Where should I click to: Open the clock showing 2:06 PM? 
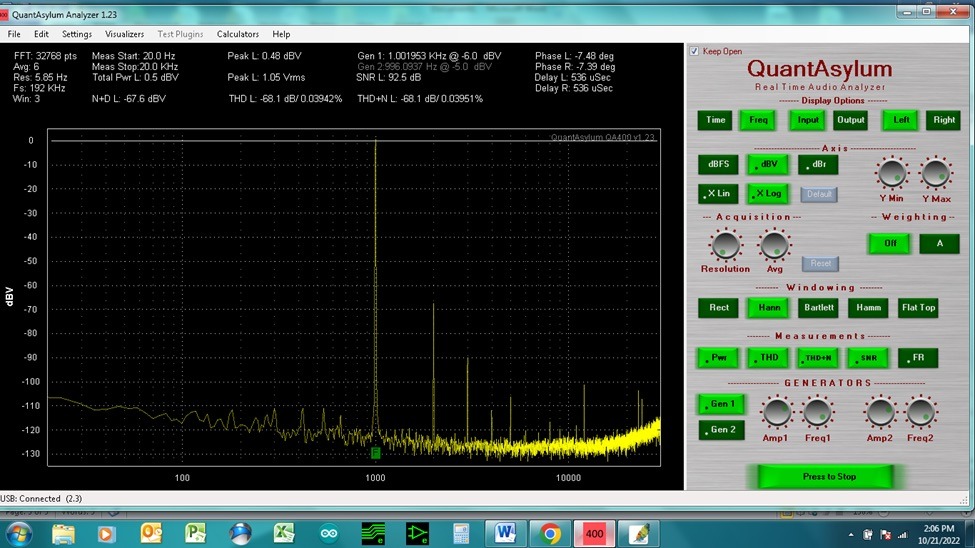pos(939,534)
